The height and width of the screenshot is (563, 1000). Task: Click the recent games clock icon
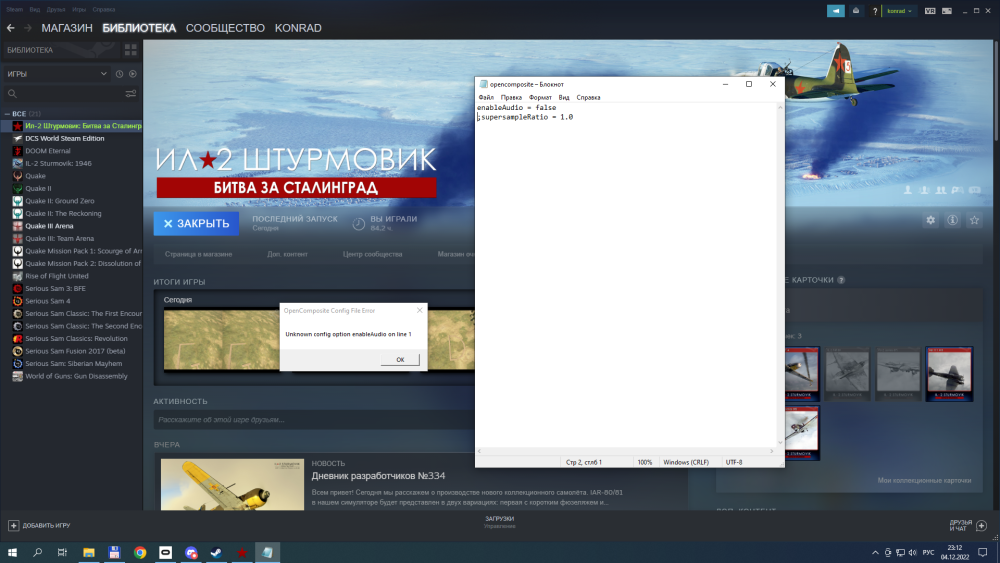click(x=119, y=74)
